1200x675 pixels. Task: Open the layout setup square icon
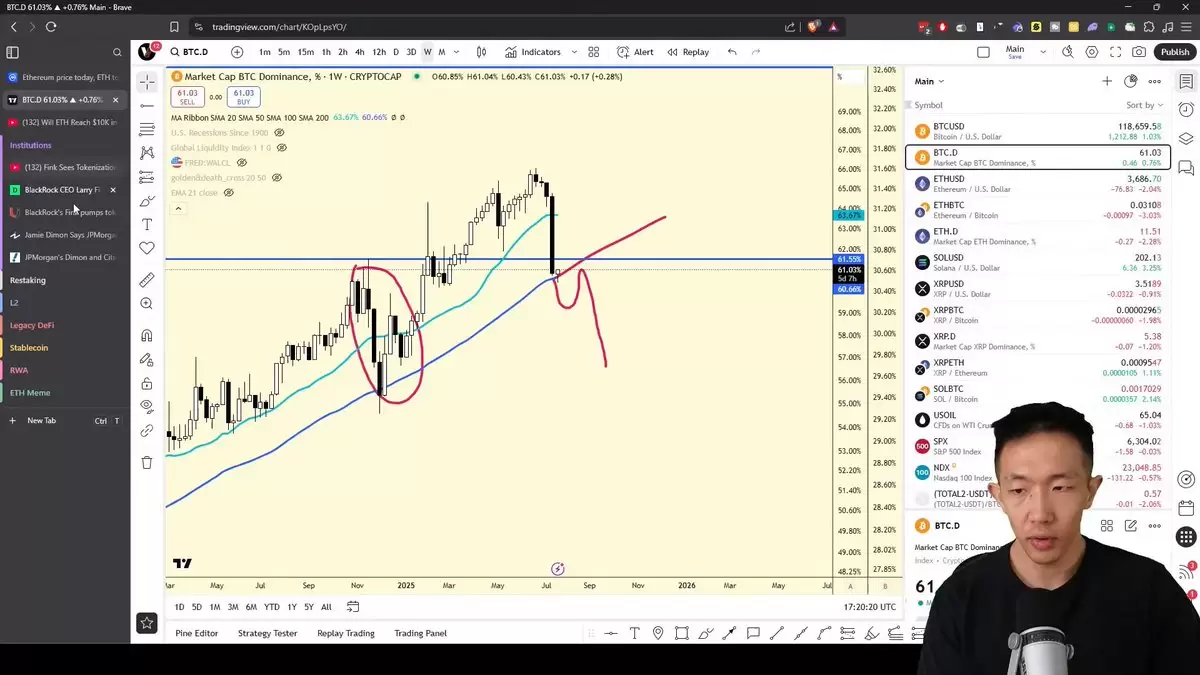pyautogui.click(x=983, y=52)
